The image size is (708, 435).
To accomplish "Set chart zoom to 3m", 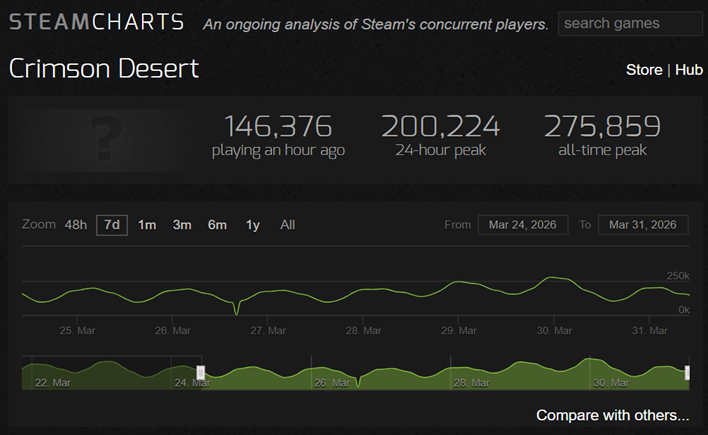I will [182, 225].
